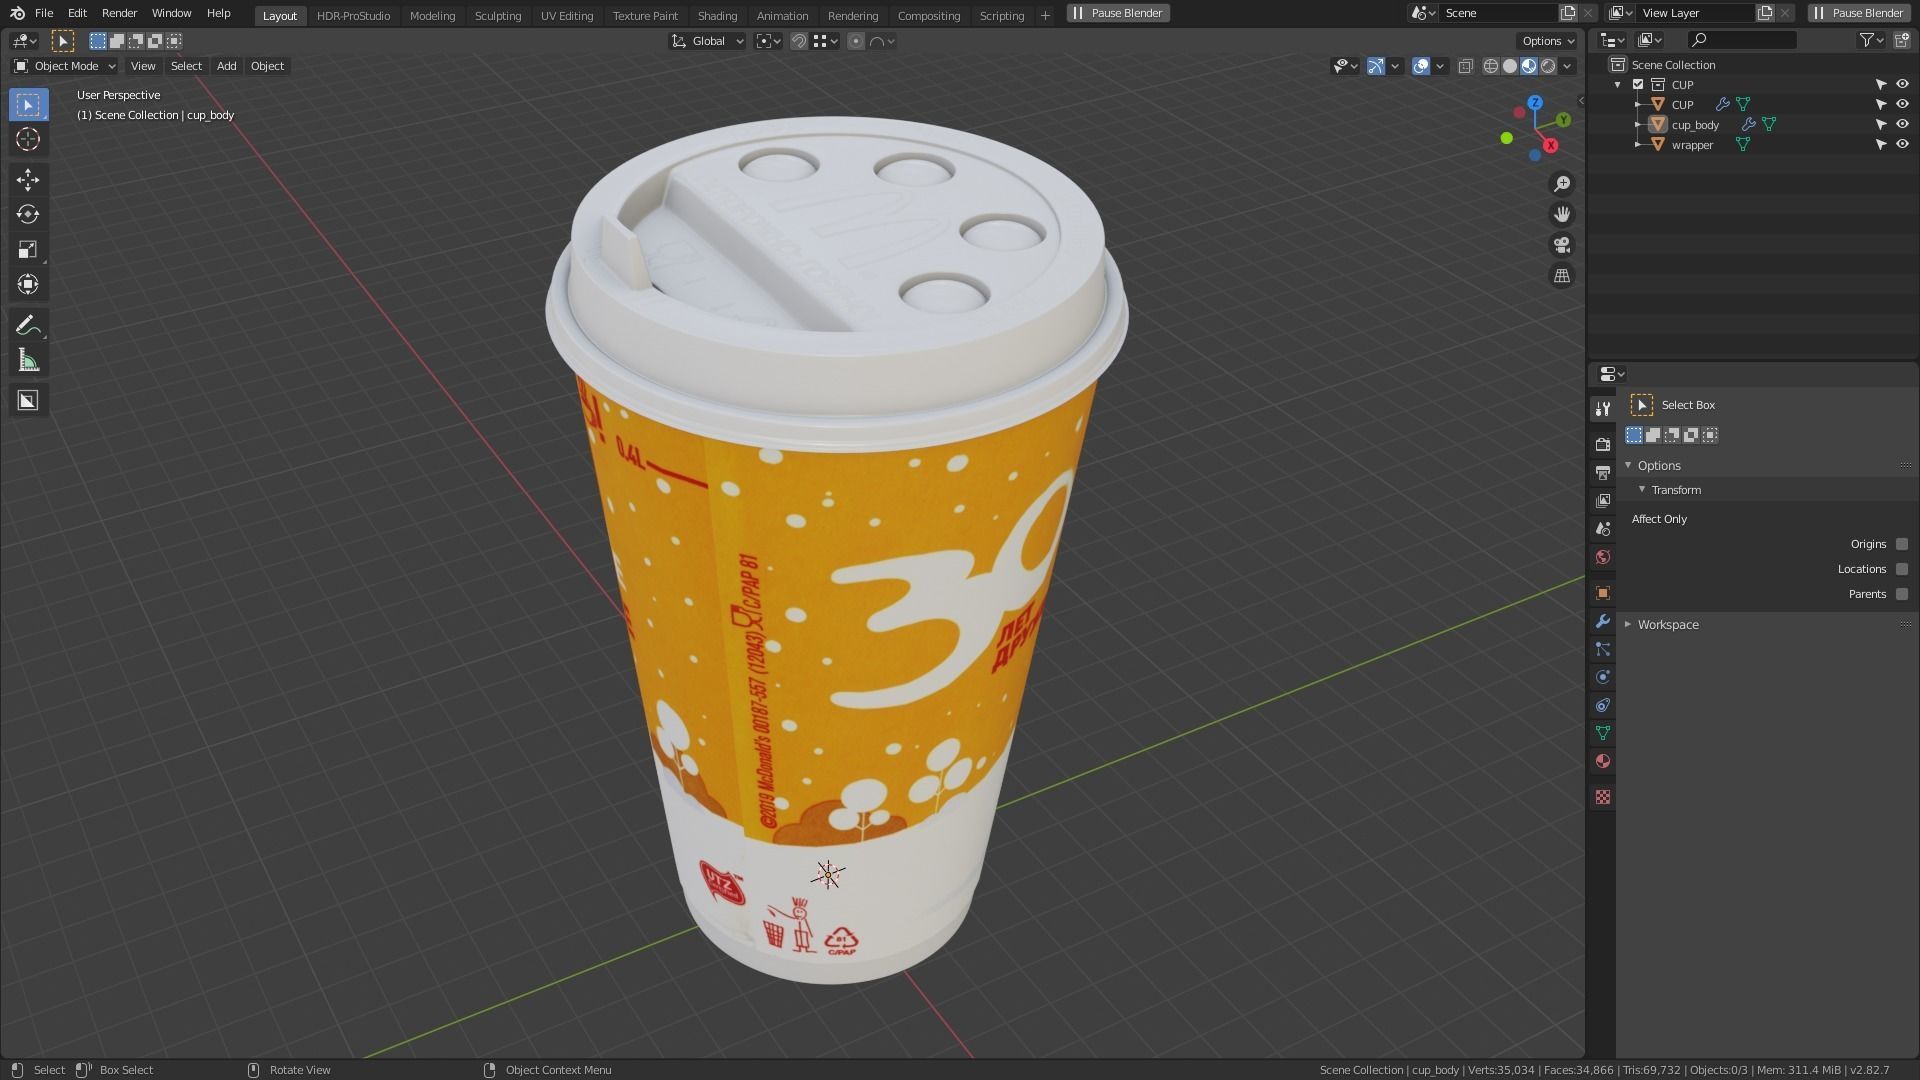This screenshot has width=1920, height=1080.
Task: Click the Pause Blender button
Action: tap(1117, 13)
